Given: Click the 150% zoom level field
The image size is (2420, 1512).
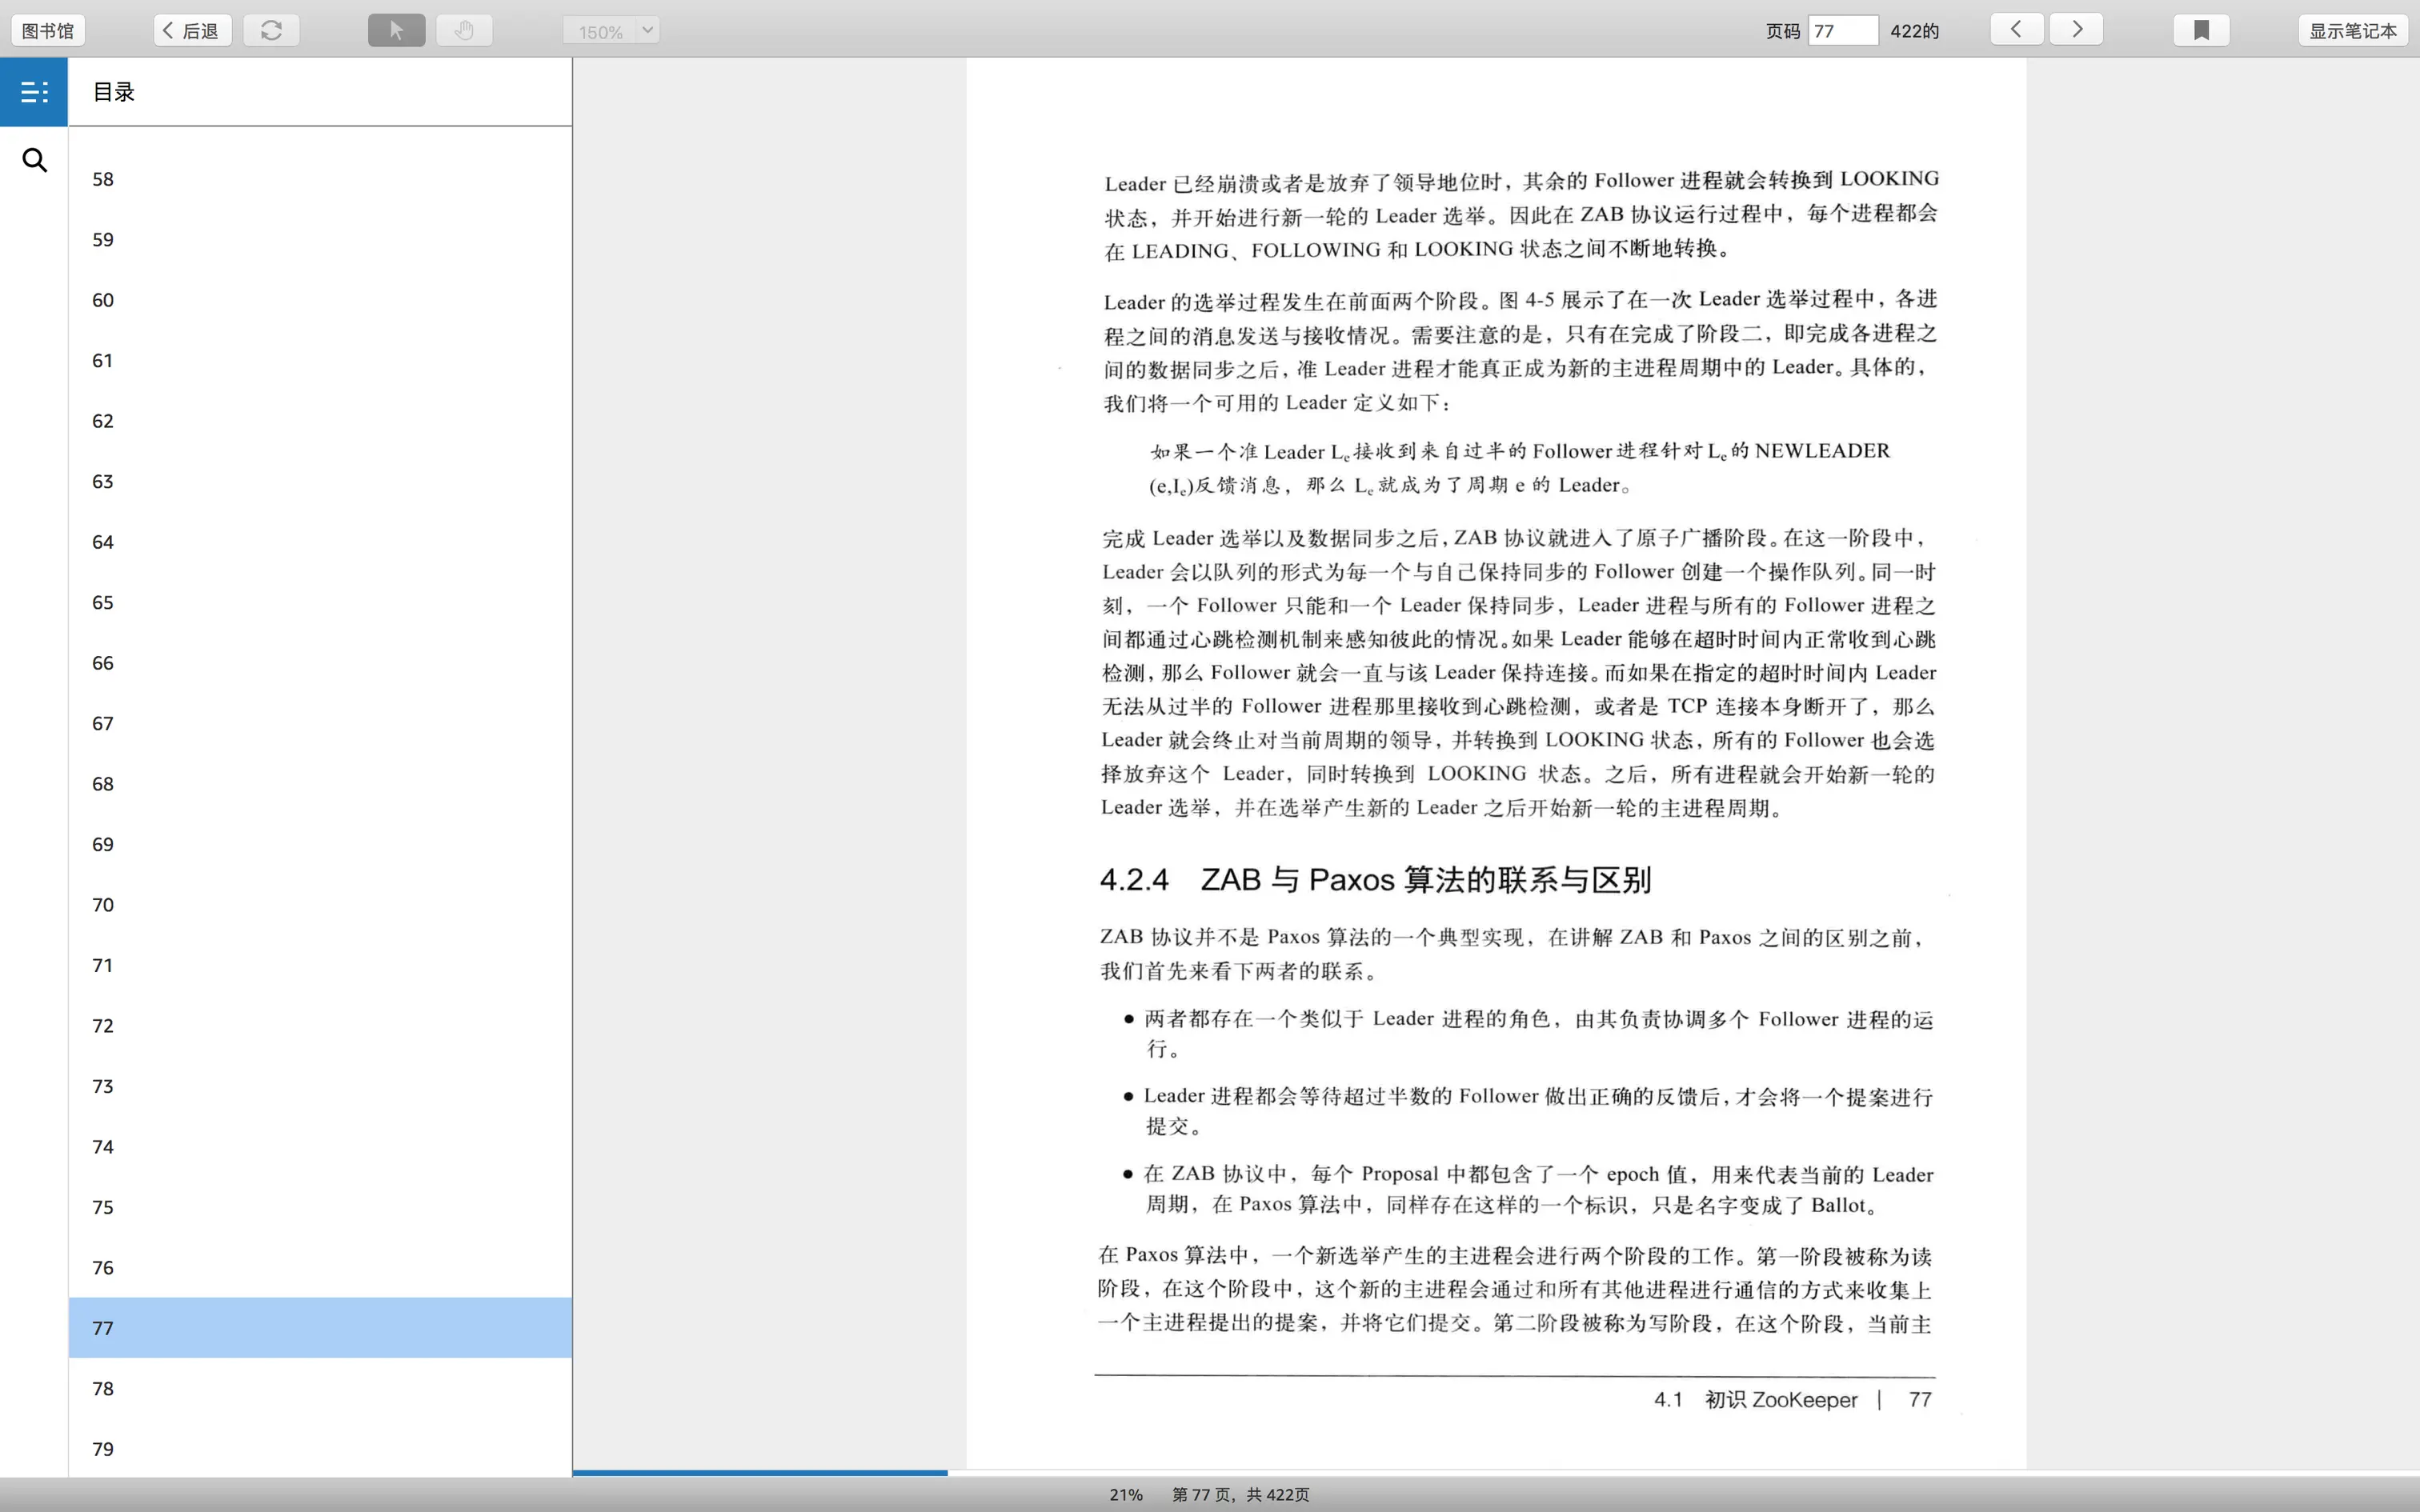Looking at the screenshot, I should (x=600, y=31).
